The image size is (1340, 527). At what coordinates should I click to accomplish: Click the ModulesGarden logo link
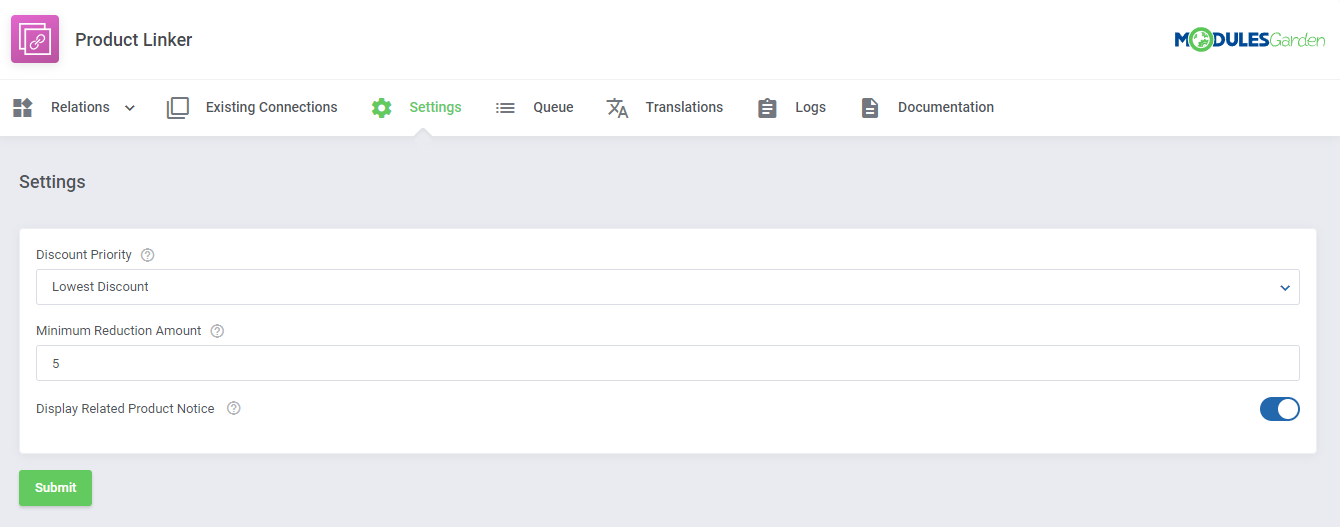click(x=1249, y=40)
